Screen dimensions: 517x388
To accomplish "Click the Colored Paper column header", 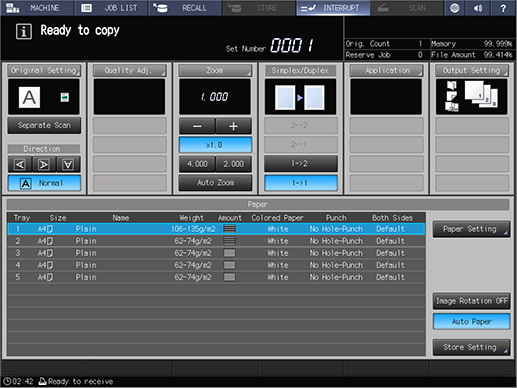I will click(x=277, y=218).
